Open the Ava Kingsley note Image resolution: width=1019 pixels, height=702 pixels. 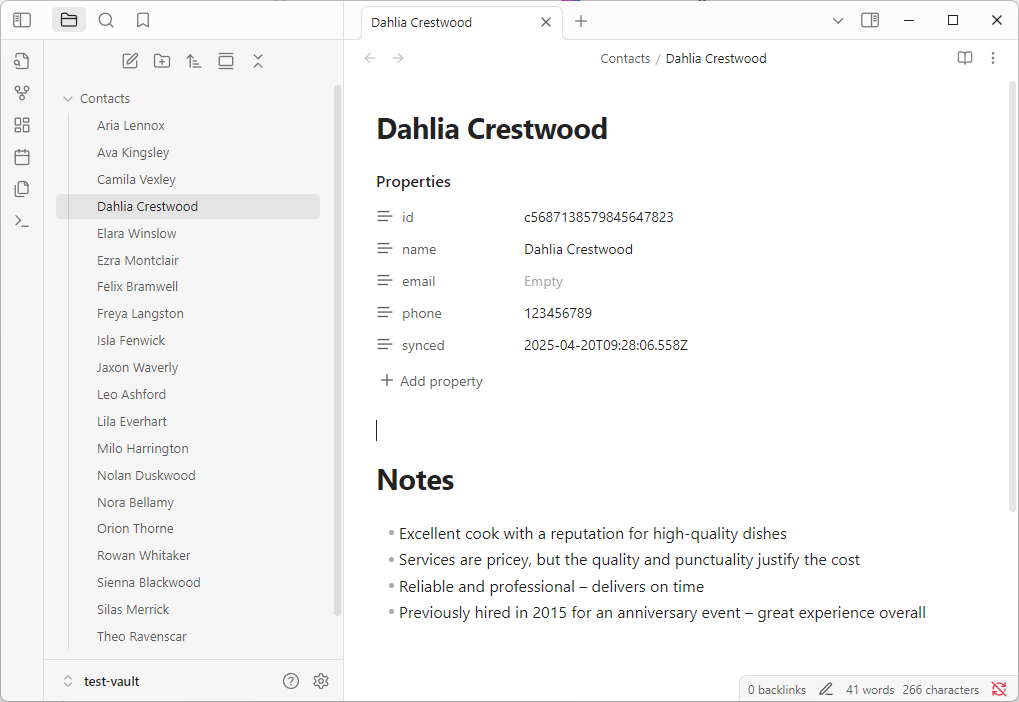(133, 153)
